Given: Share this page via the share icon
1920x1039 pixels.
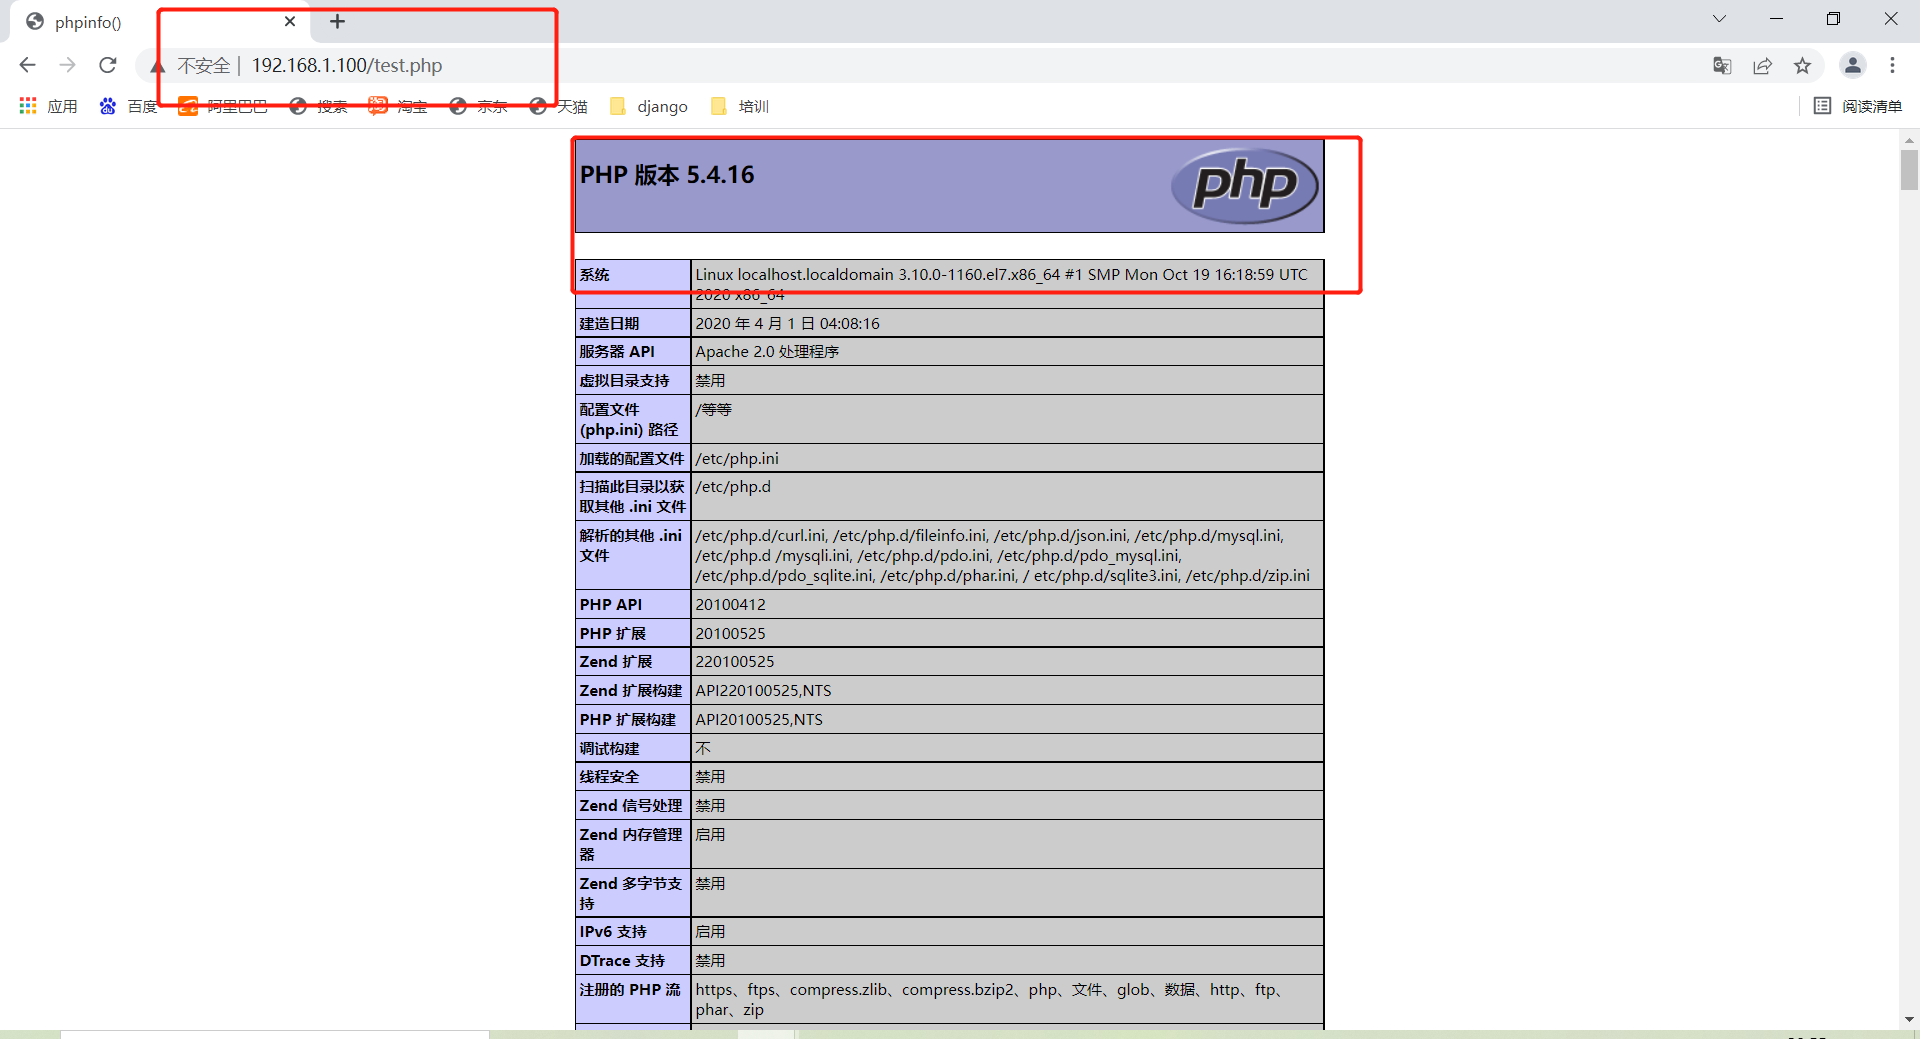Looking at the screenshot, I should [x=1762, y=65].
